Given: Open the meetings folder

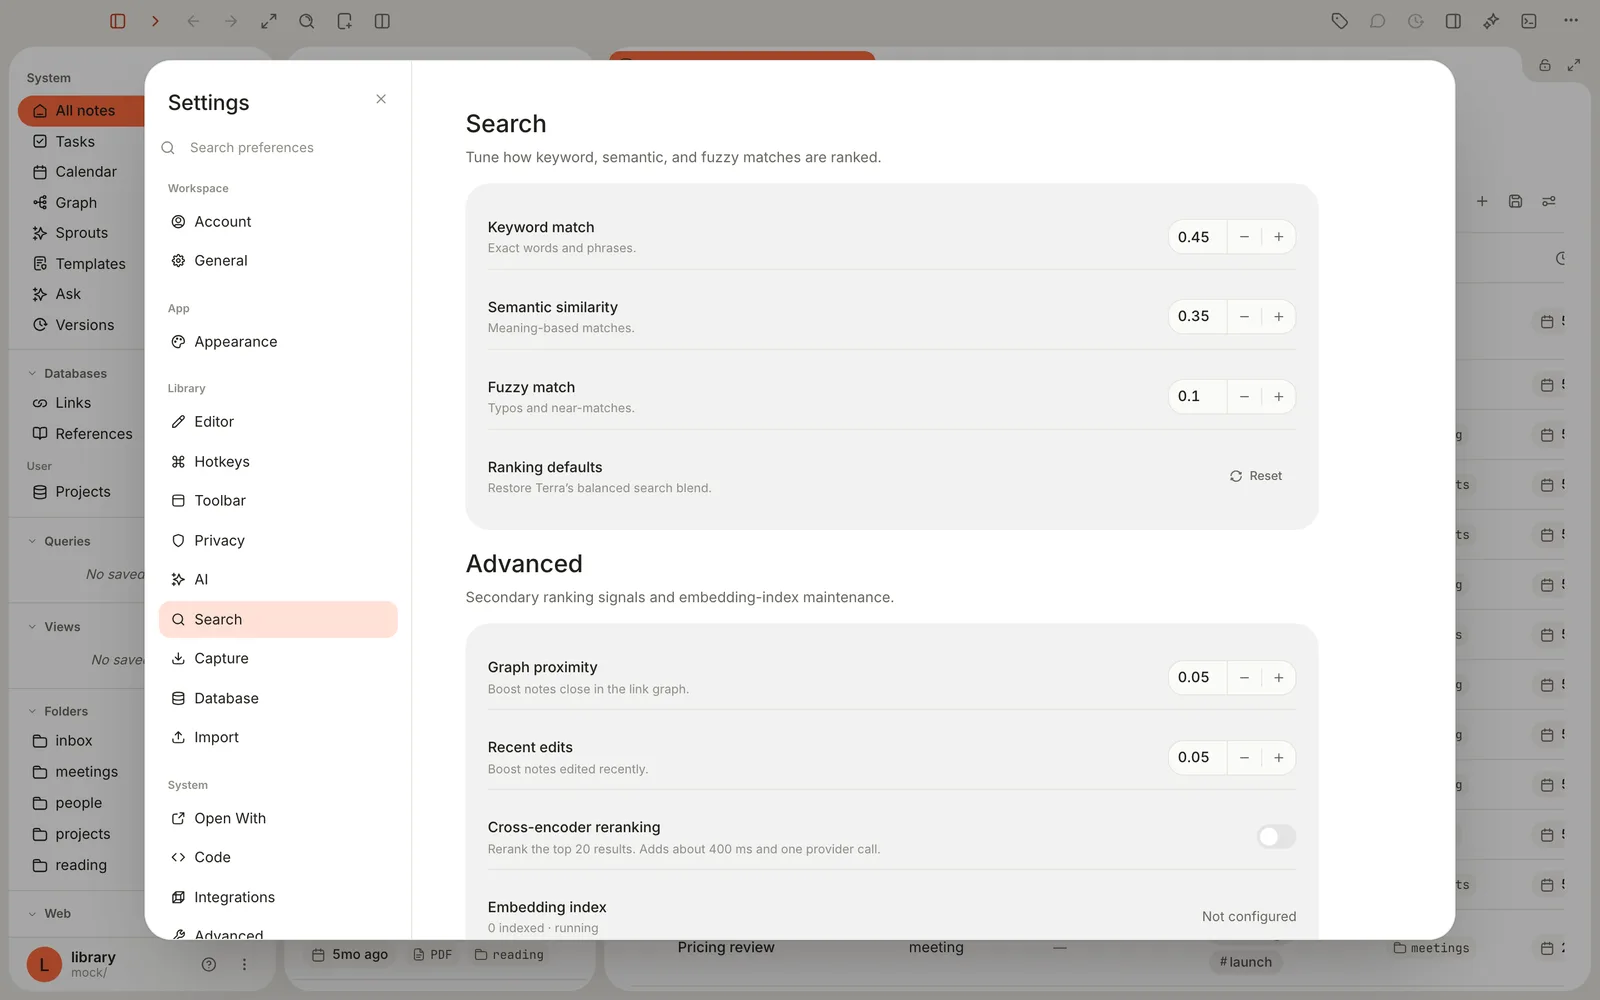Looking at the screenshot, I should pos(86,772).
